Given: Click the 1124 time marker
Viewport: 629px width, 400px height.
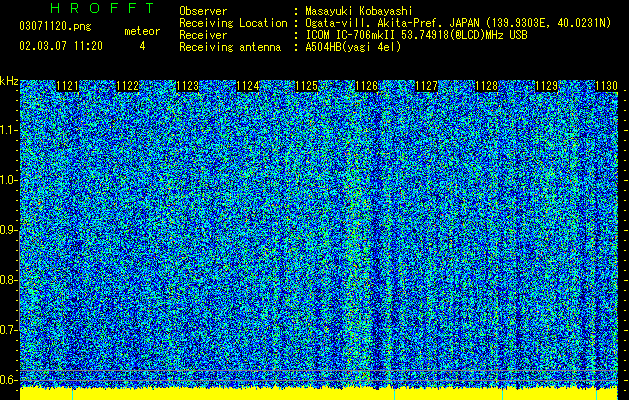Looking at the screenshot, I should pos(248,86).
